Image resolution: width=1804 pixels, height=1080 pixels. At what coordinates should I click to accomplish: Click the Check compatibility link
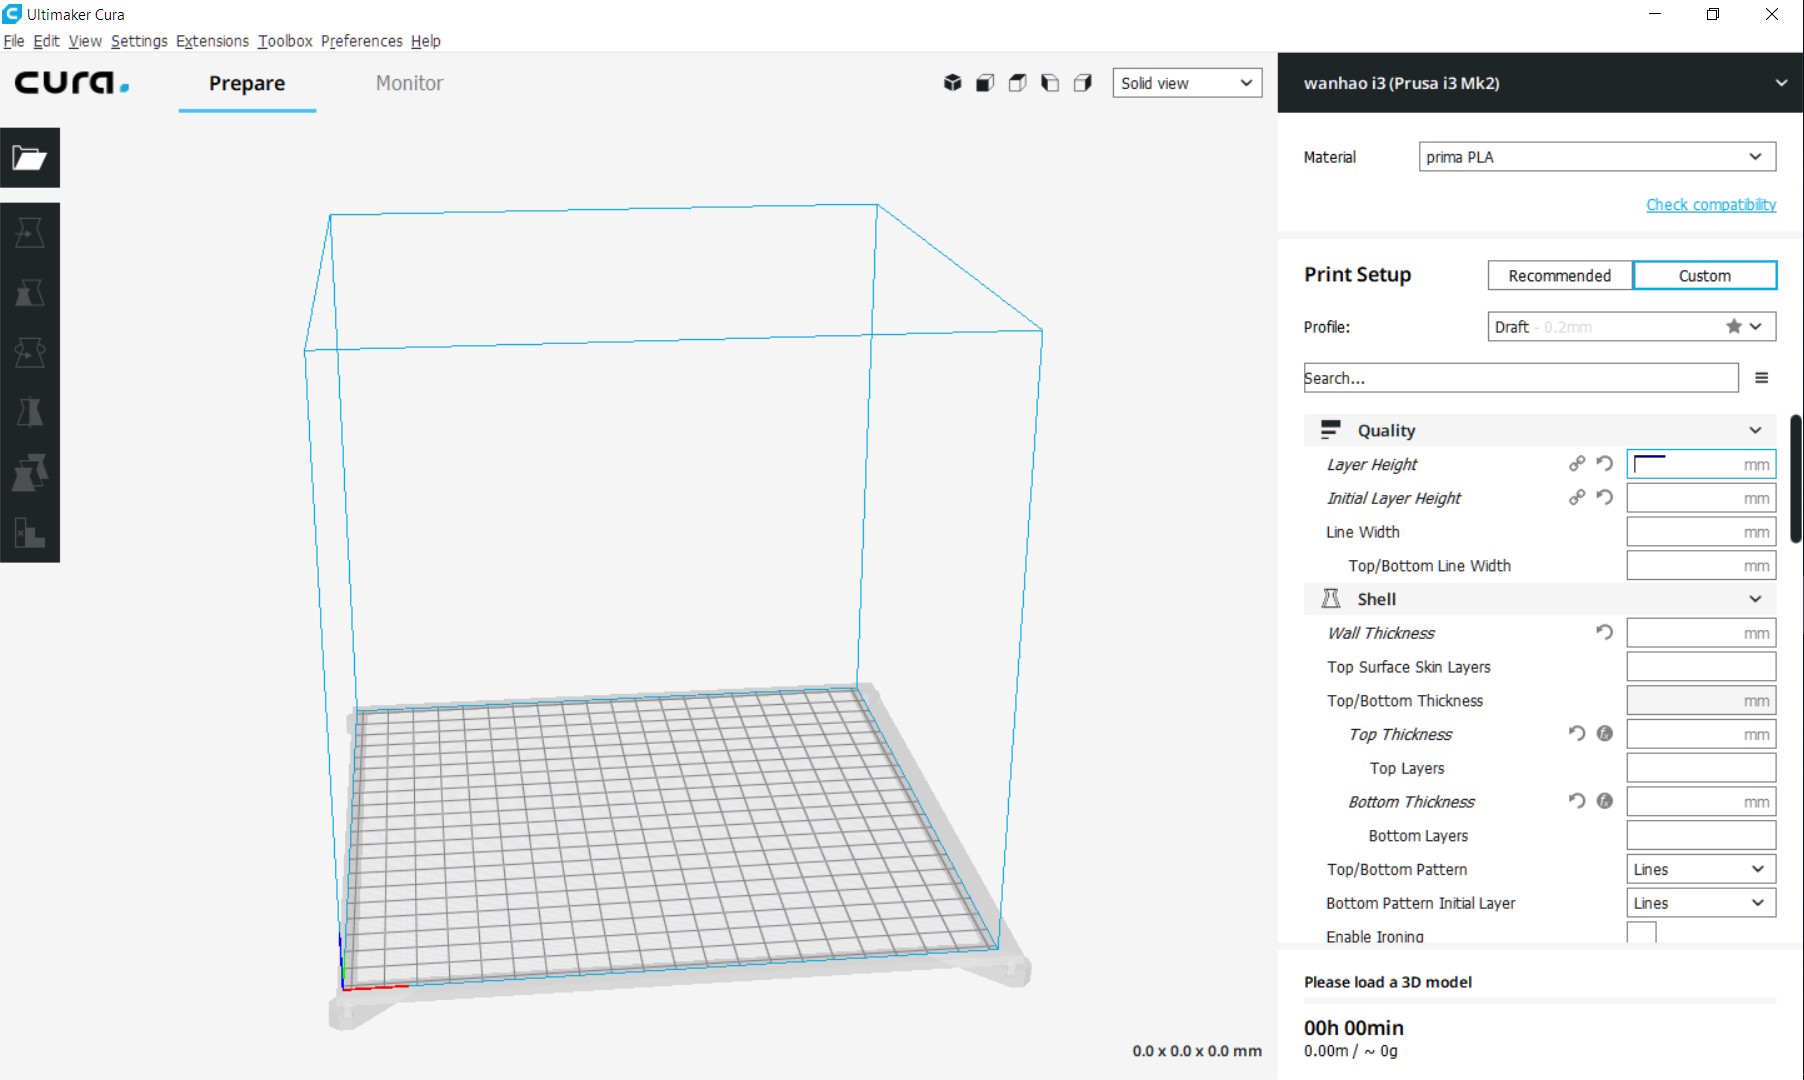(1711, 204)
